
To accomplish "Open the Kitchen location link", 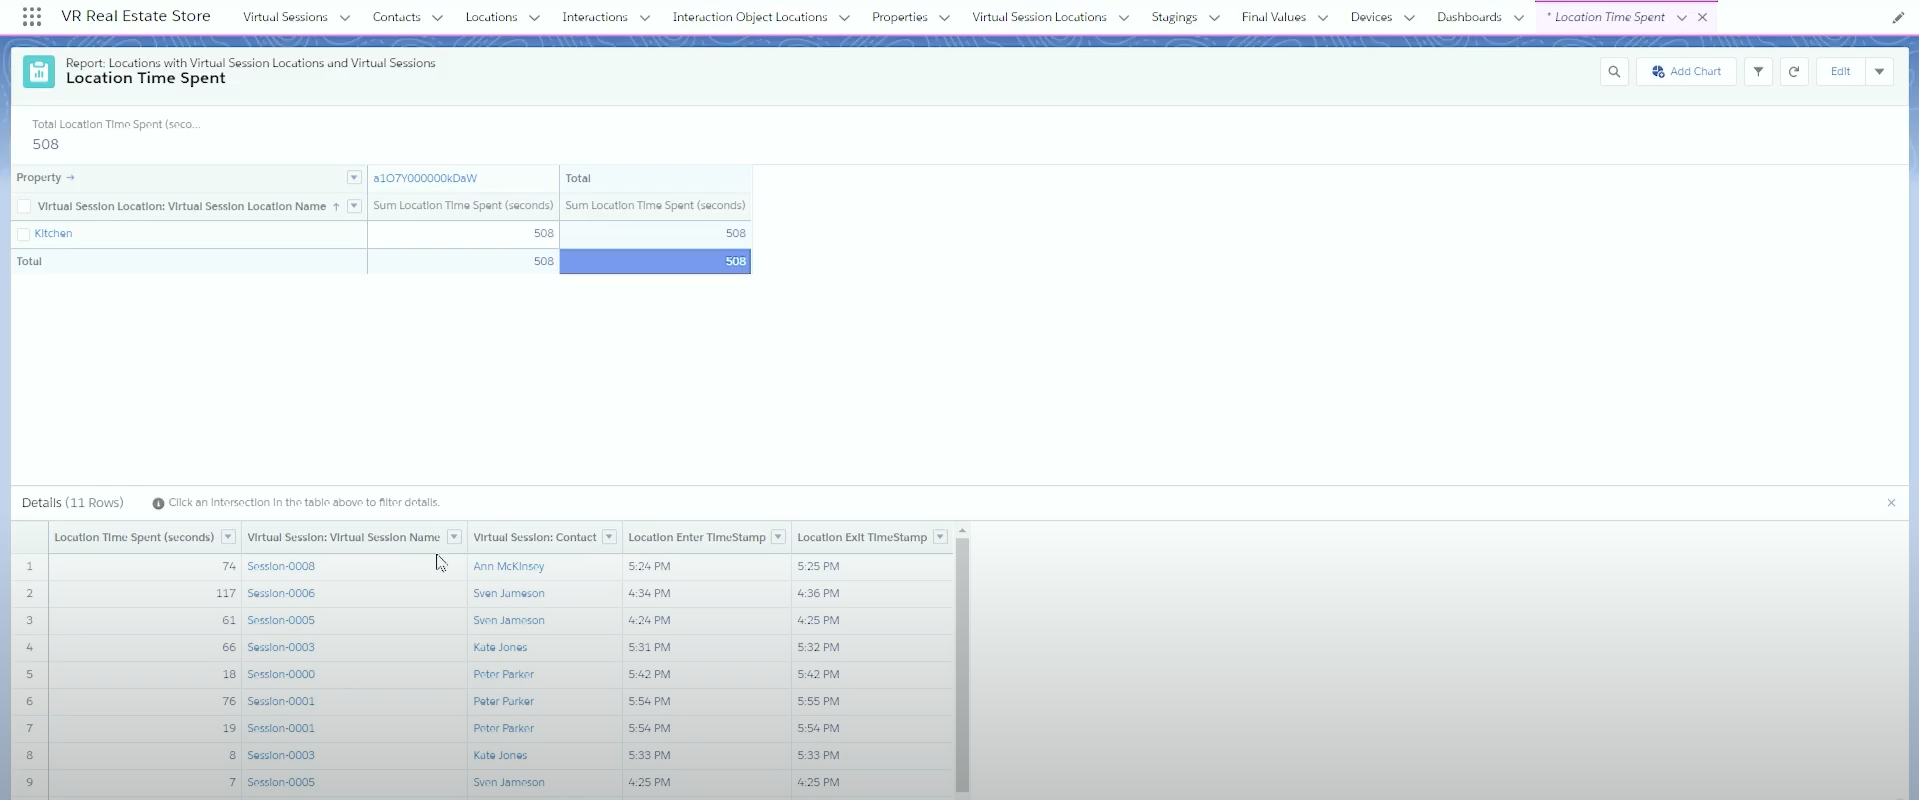I will (54, 234).
